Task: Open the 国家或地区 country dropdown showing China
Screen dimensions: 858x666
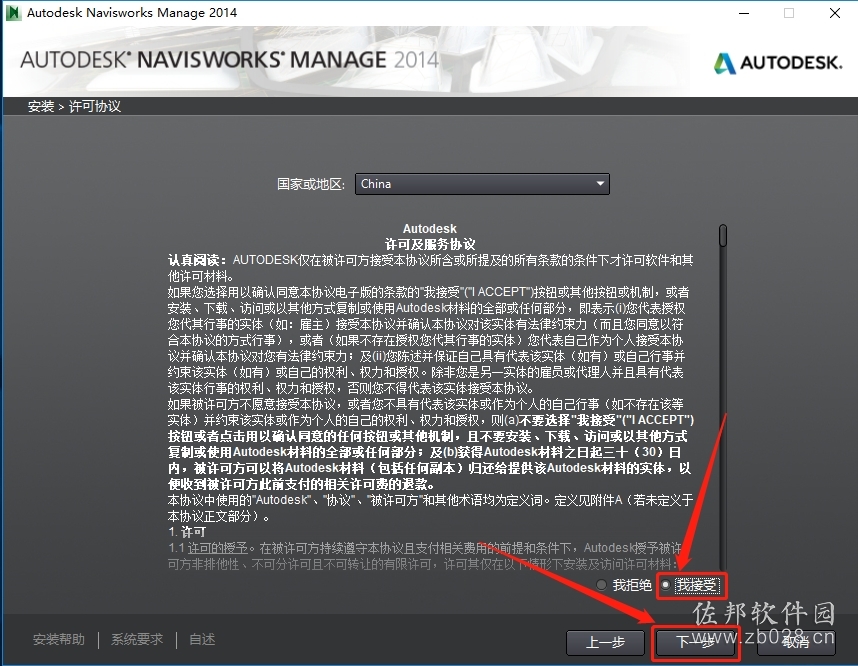Action: pos(482,184)
